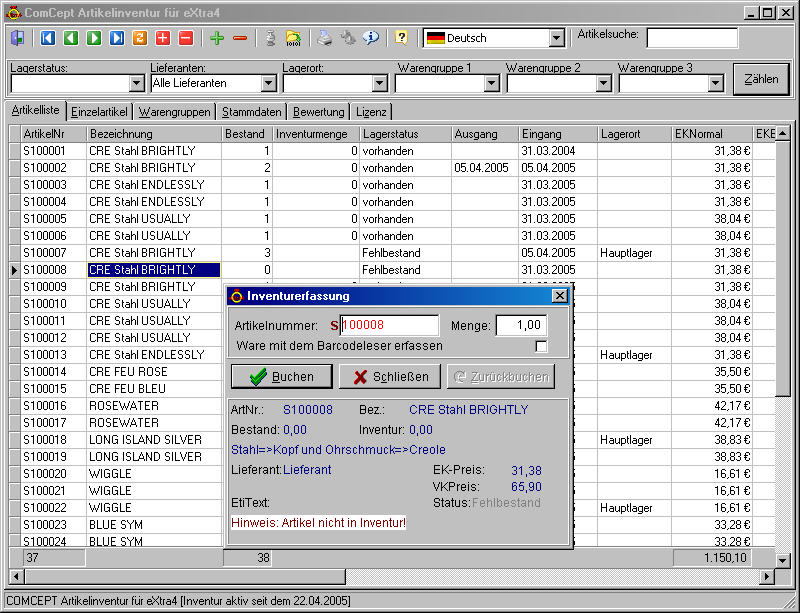The height and width of the screenshot is (613, 800).
Task: Click the Zählen button
Action: [760, 79]
